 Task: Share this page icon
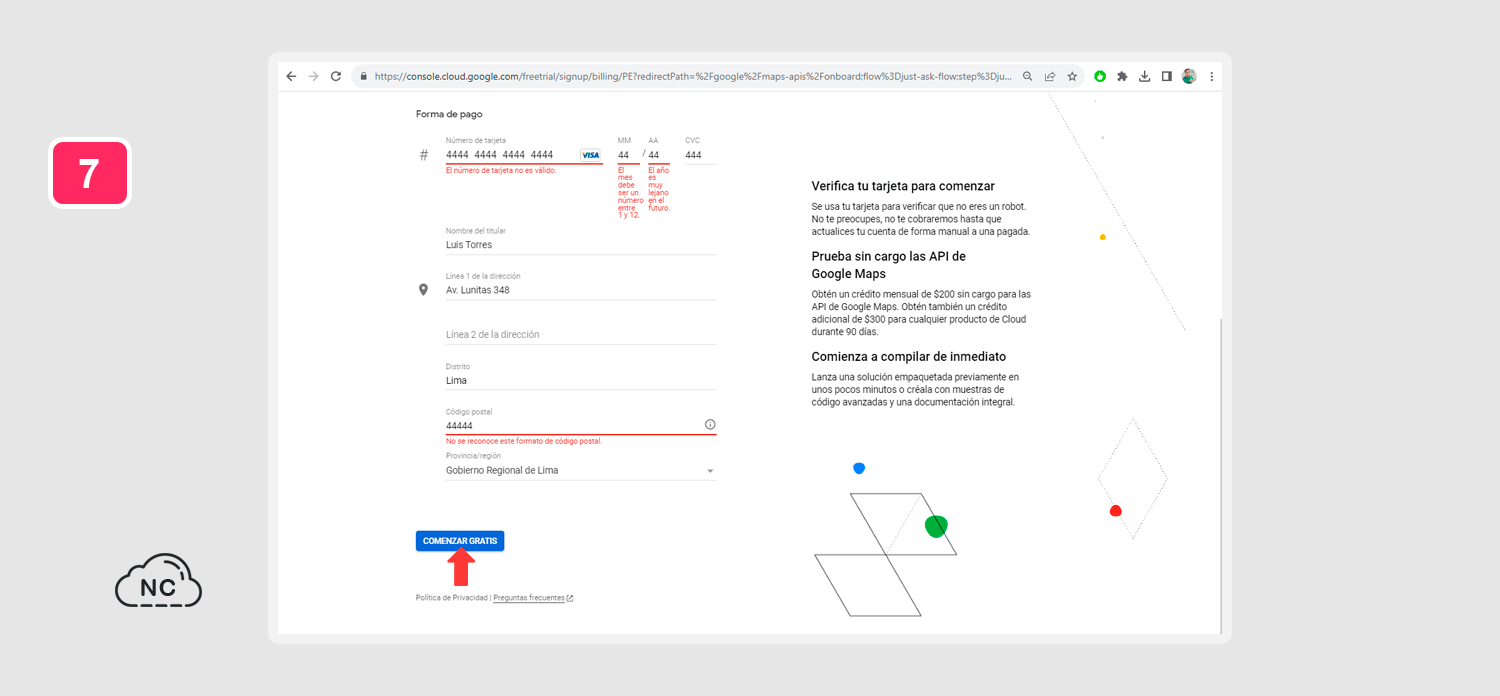pos(1050,76)
